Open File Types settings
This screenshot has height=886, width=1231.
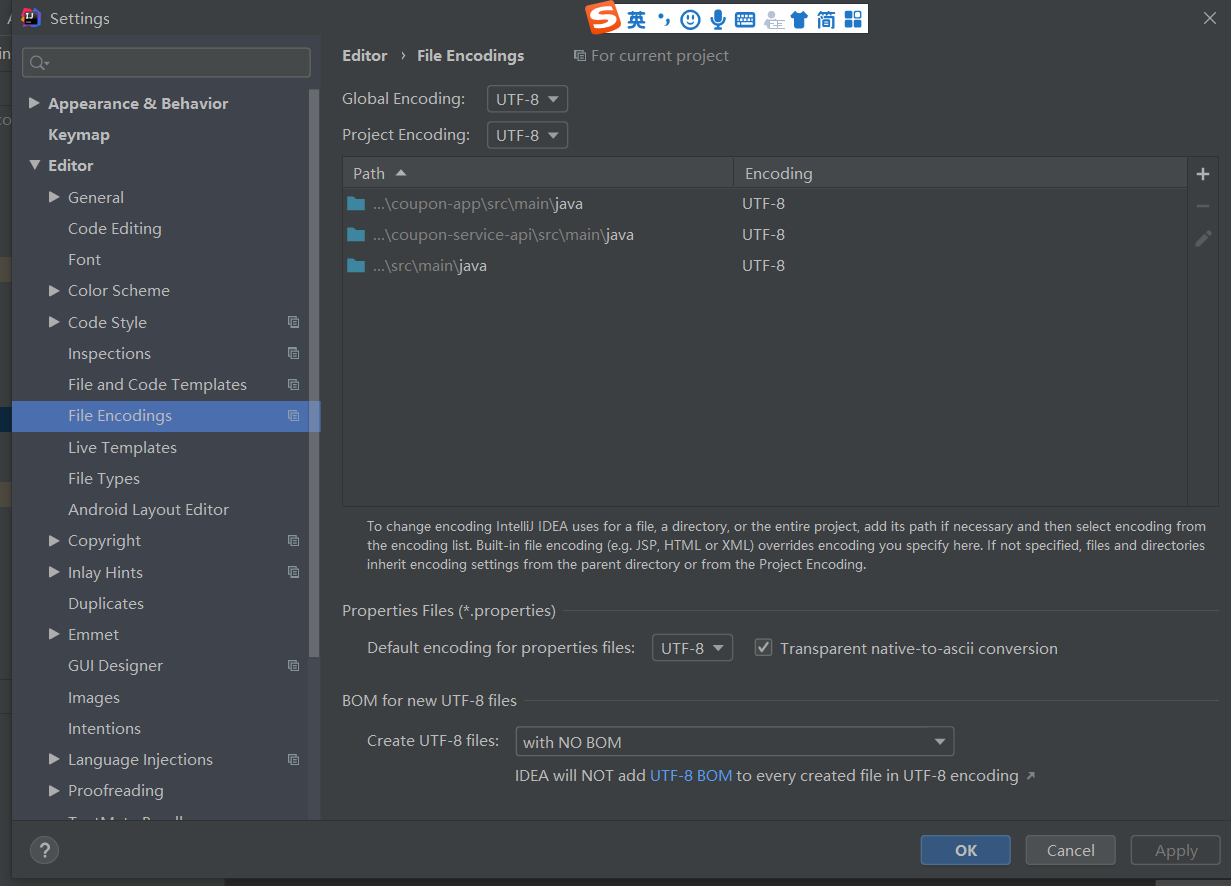[x=104, y=478]
